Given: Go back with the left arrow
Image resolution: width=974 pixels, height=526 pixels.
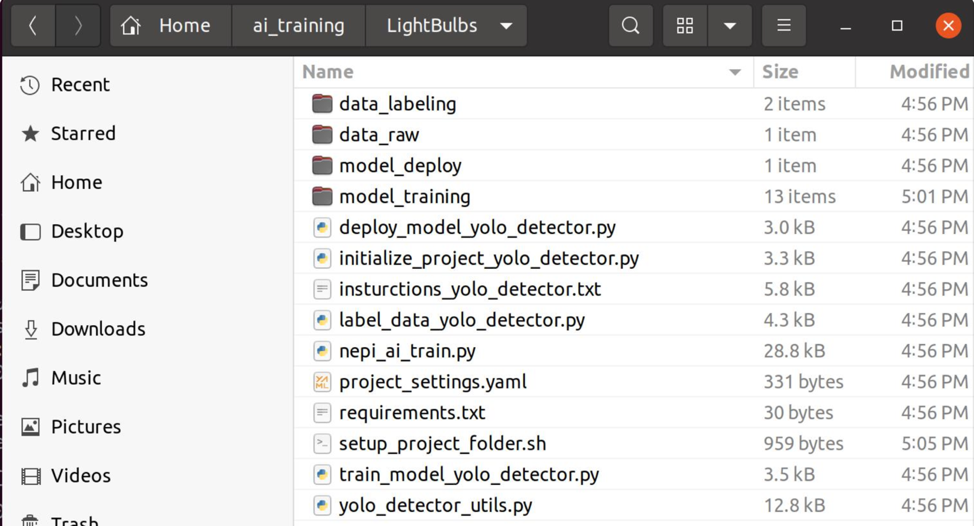Looking at the screenshot, I should point(33,26).
